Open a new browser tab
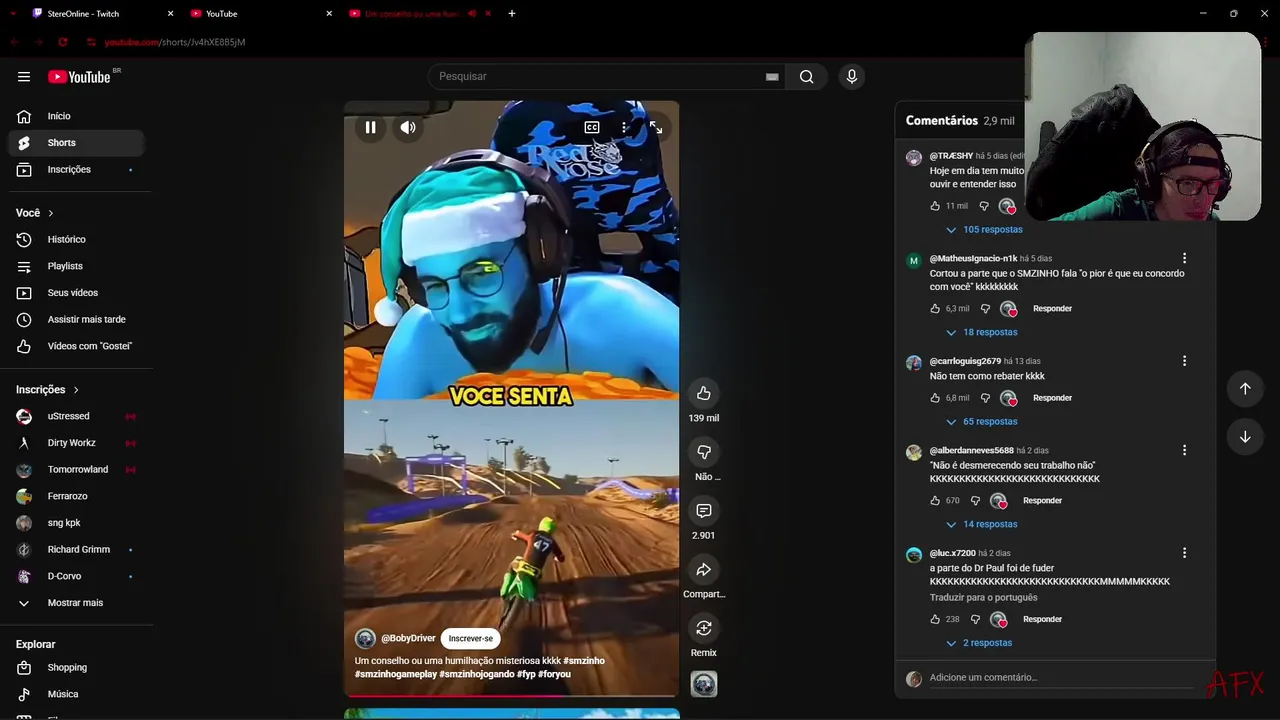Screen dimensions: 1280x720 point(512,14)
